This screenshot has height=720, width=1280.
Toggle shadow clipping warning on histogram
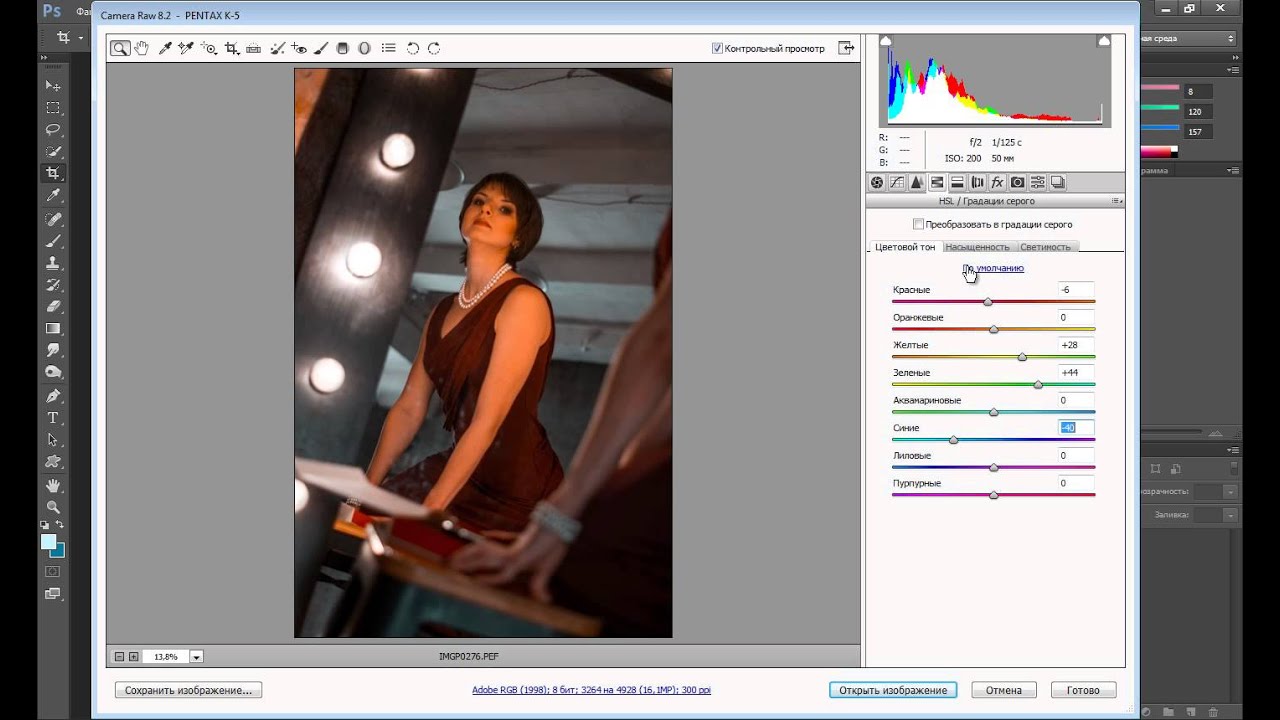(885, 41)
